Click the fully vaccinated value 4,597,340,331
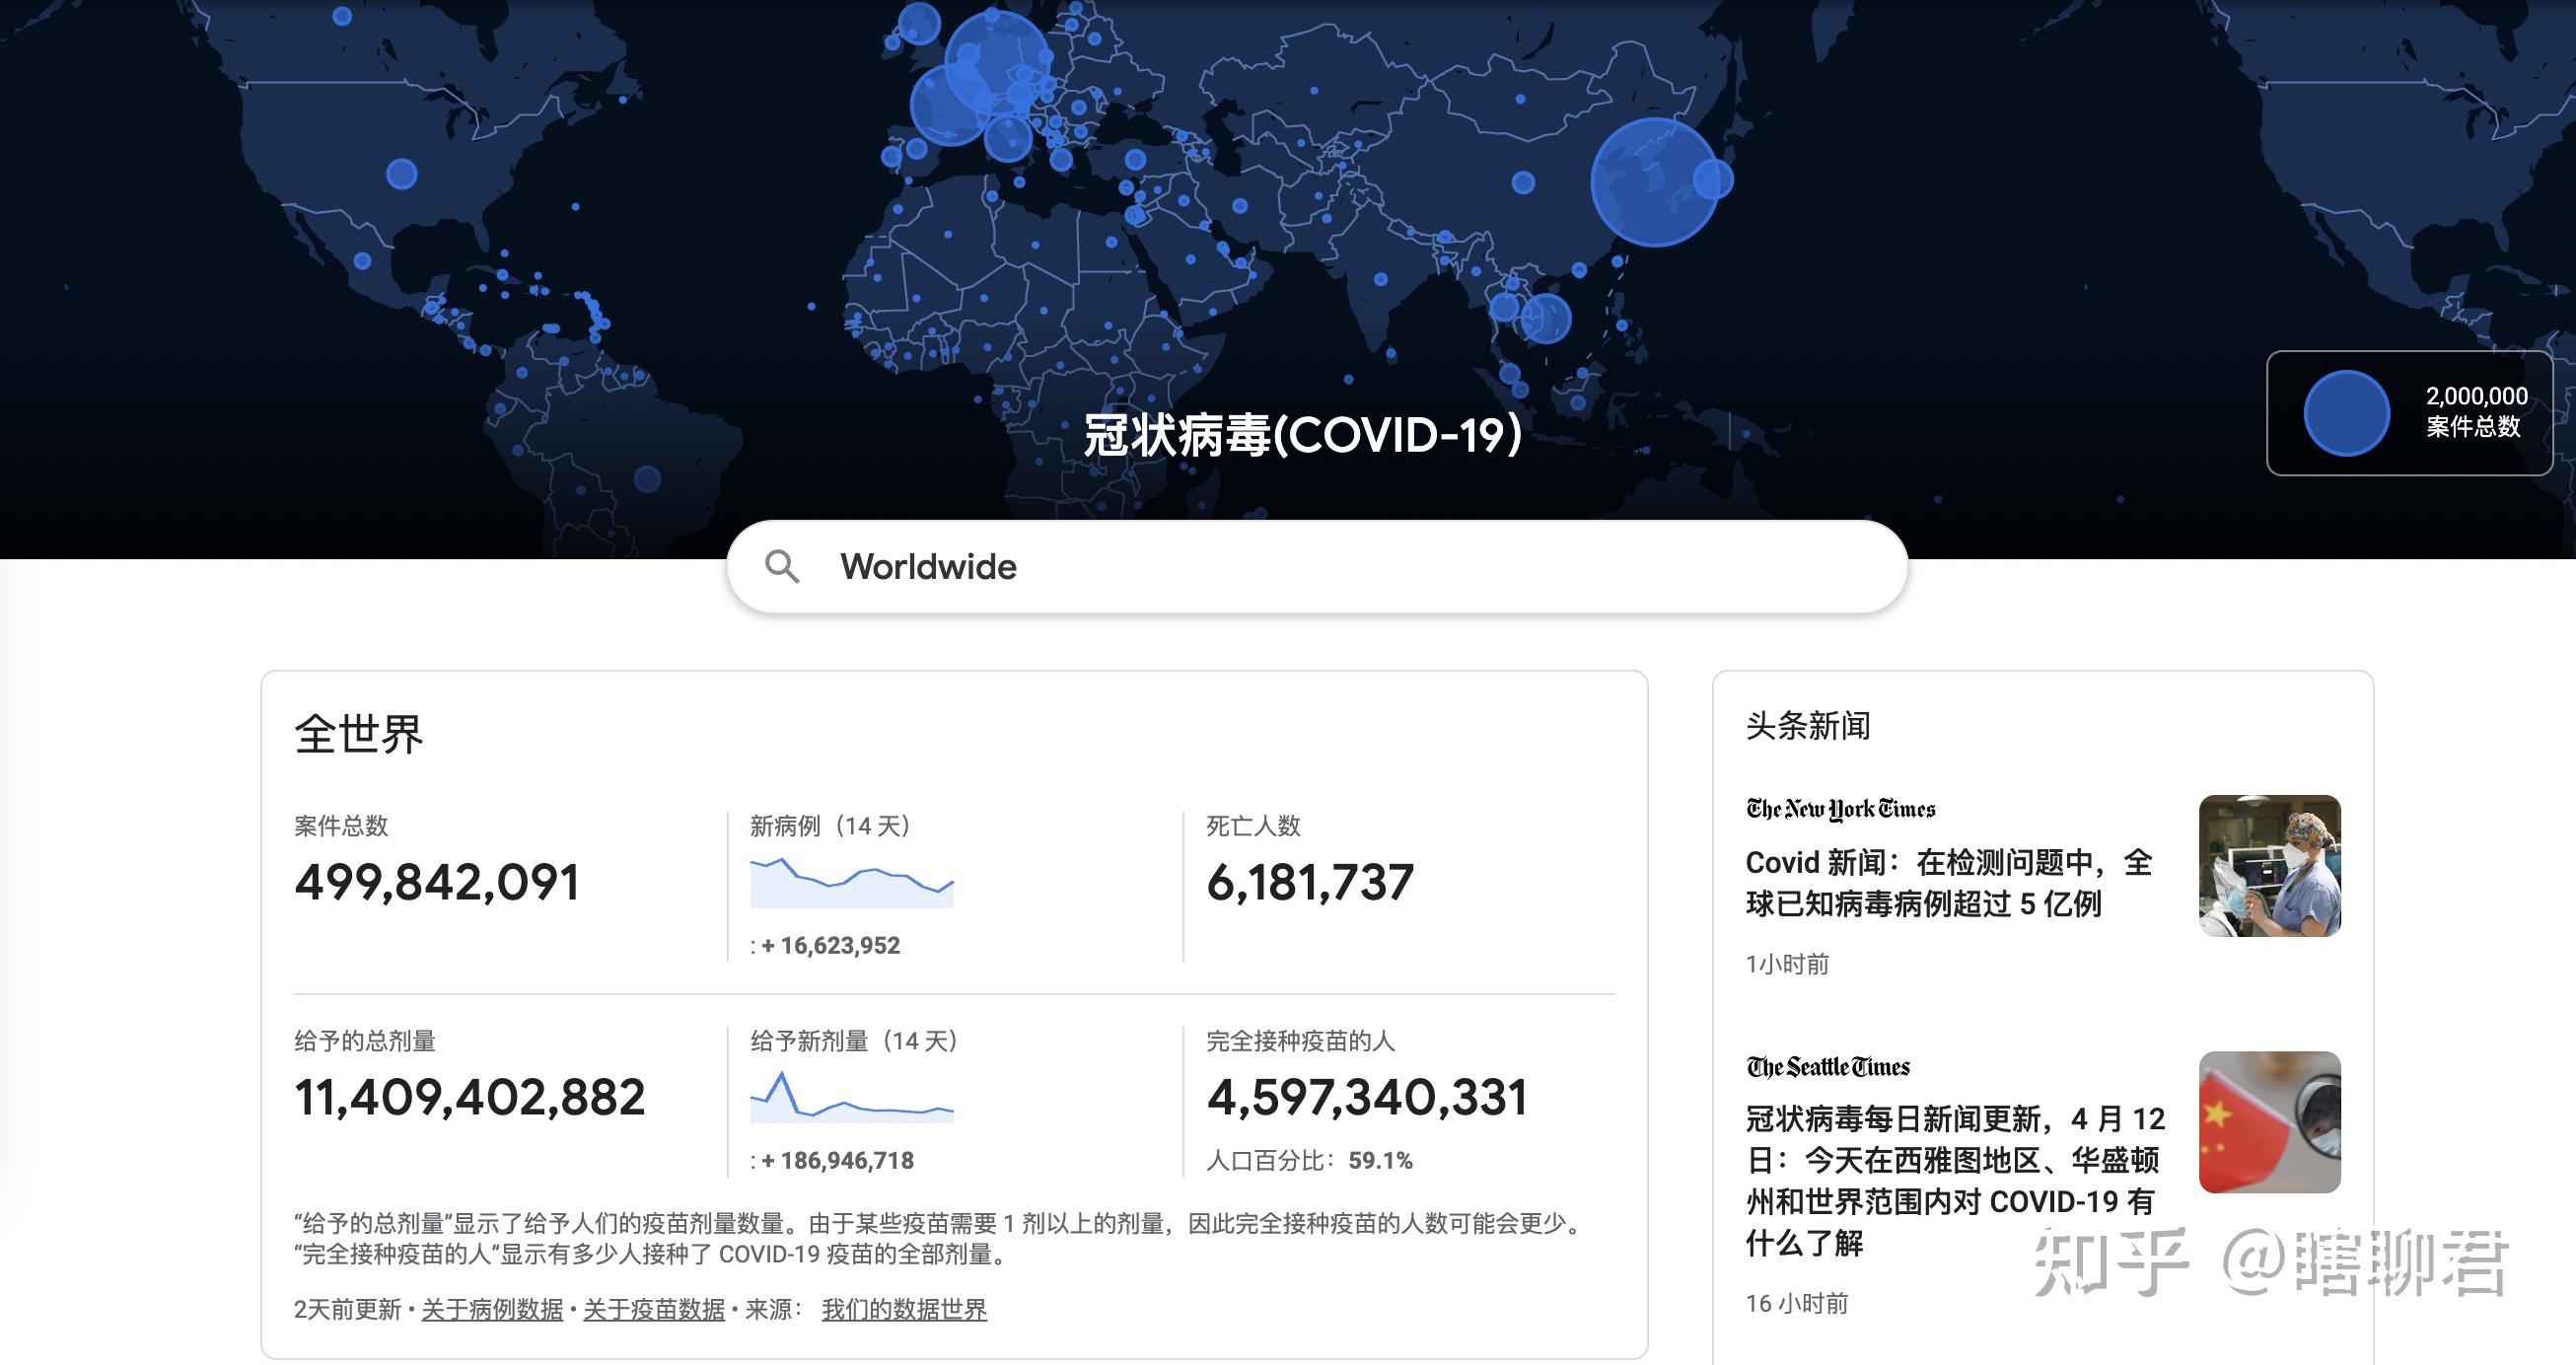Viewport: 2576px width, 1365px height. tap(1367, 1097)
